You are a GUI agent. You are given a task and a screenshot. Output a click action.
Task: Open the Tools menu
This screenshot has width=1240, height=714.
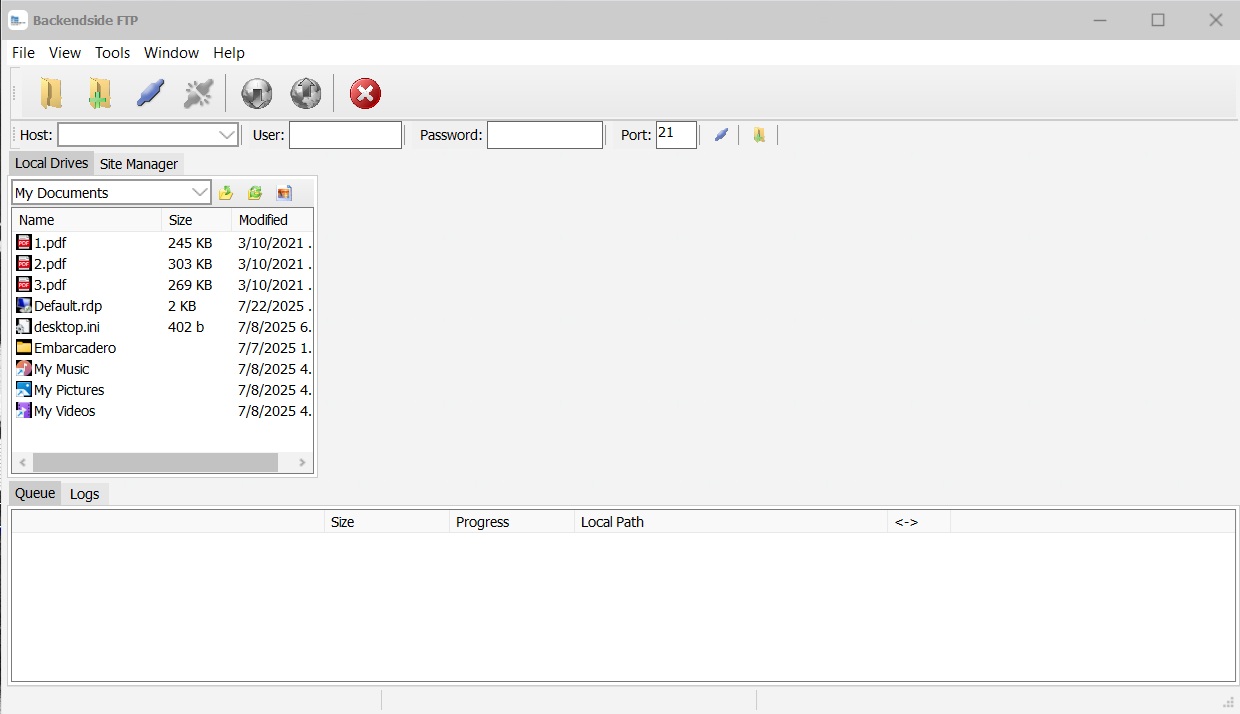(x=112, y=52)
